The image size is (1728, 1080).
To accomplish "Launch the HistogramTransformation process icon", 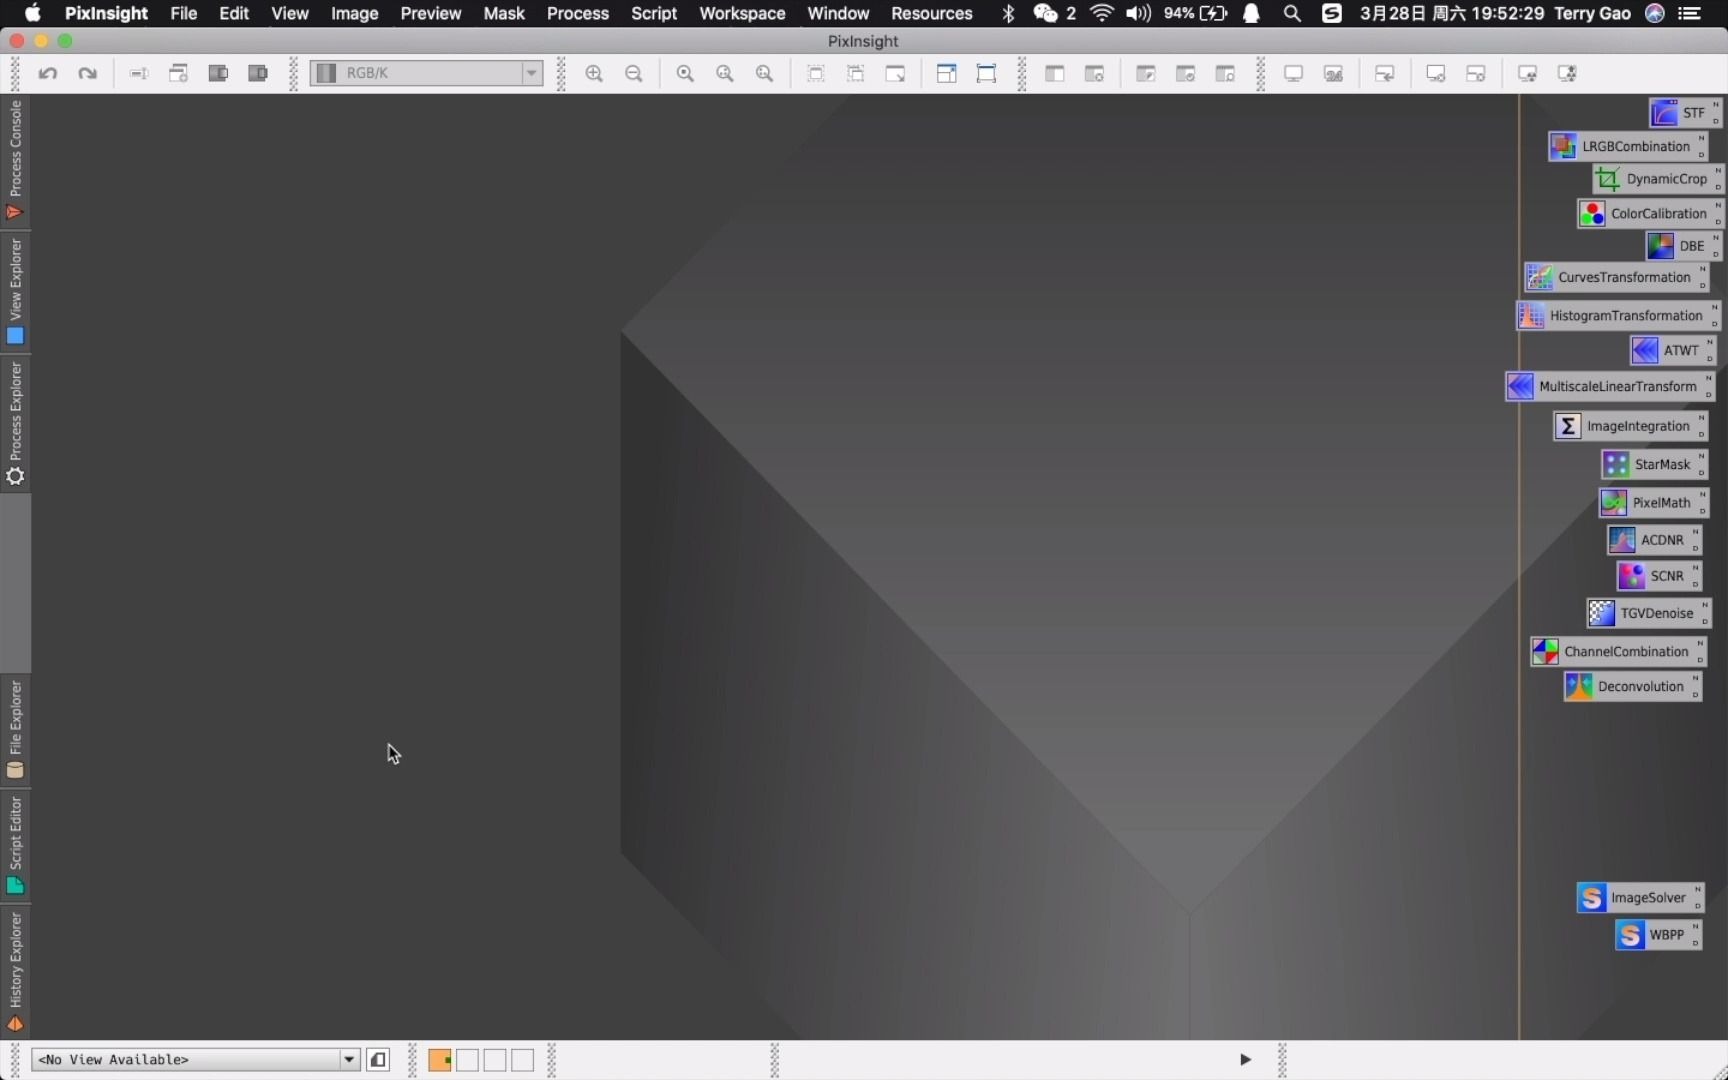I will coord(1618,315).
